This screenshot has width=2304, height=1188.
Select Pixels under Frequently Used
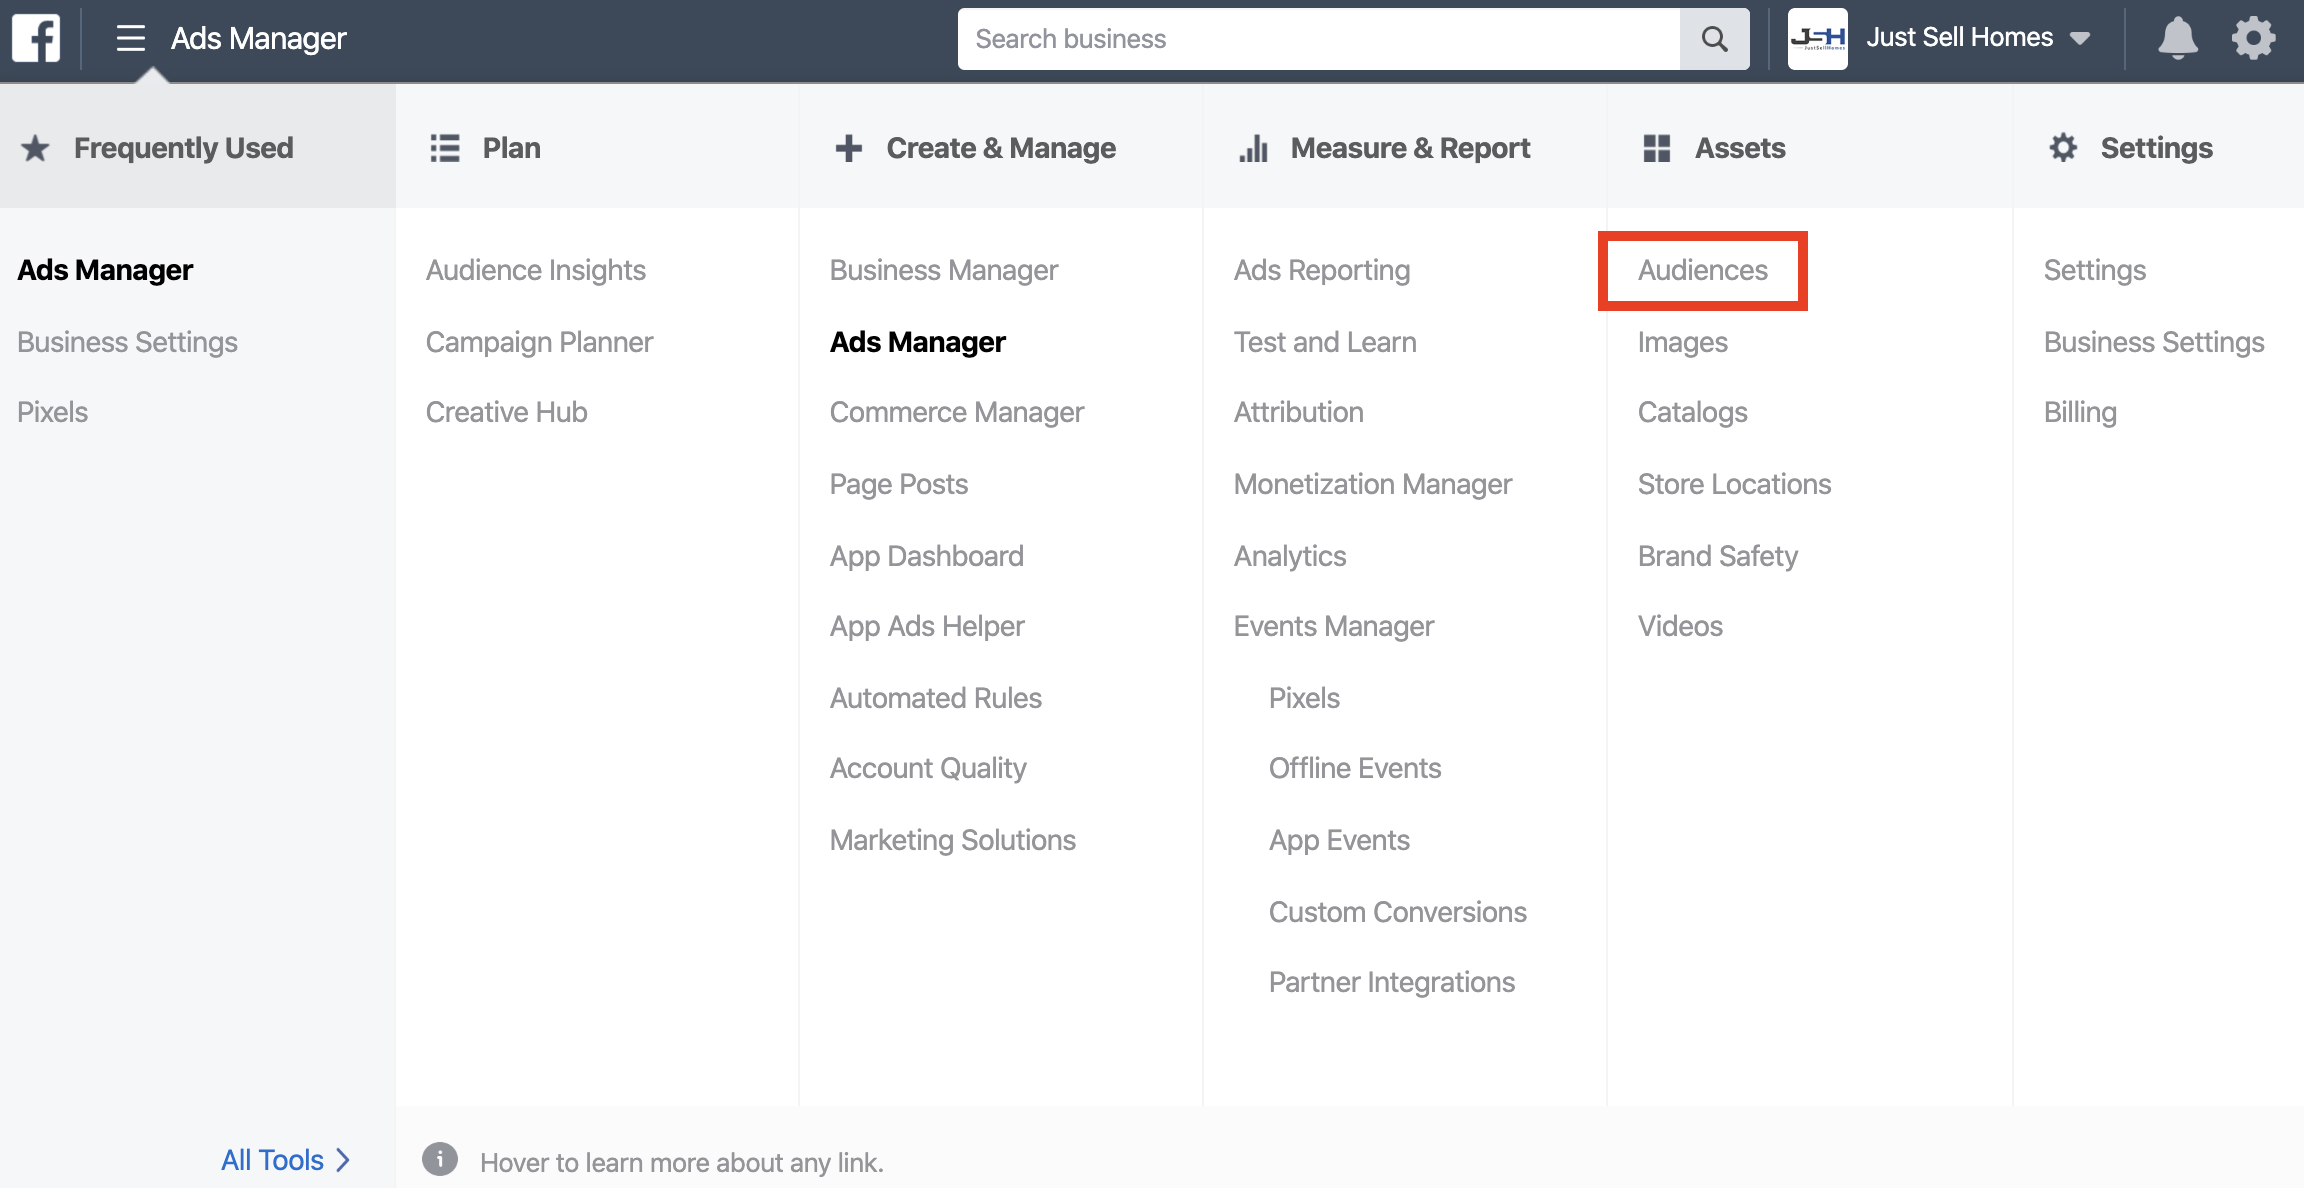click(x=52, y=411)
